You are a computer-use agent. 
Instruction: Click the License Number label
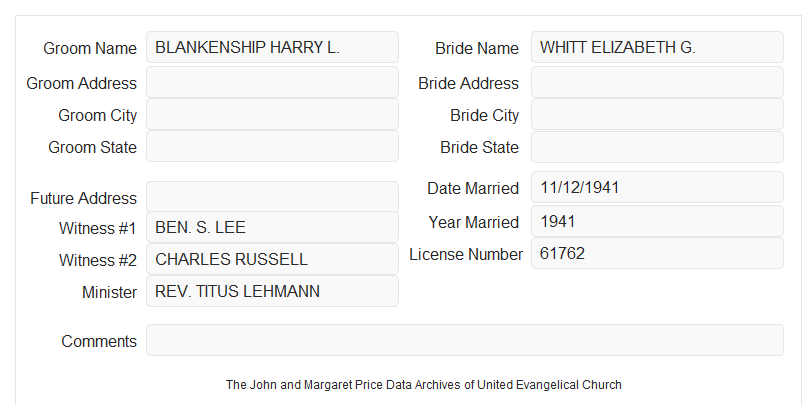point(466,255)
